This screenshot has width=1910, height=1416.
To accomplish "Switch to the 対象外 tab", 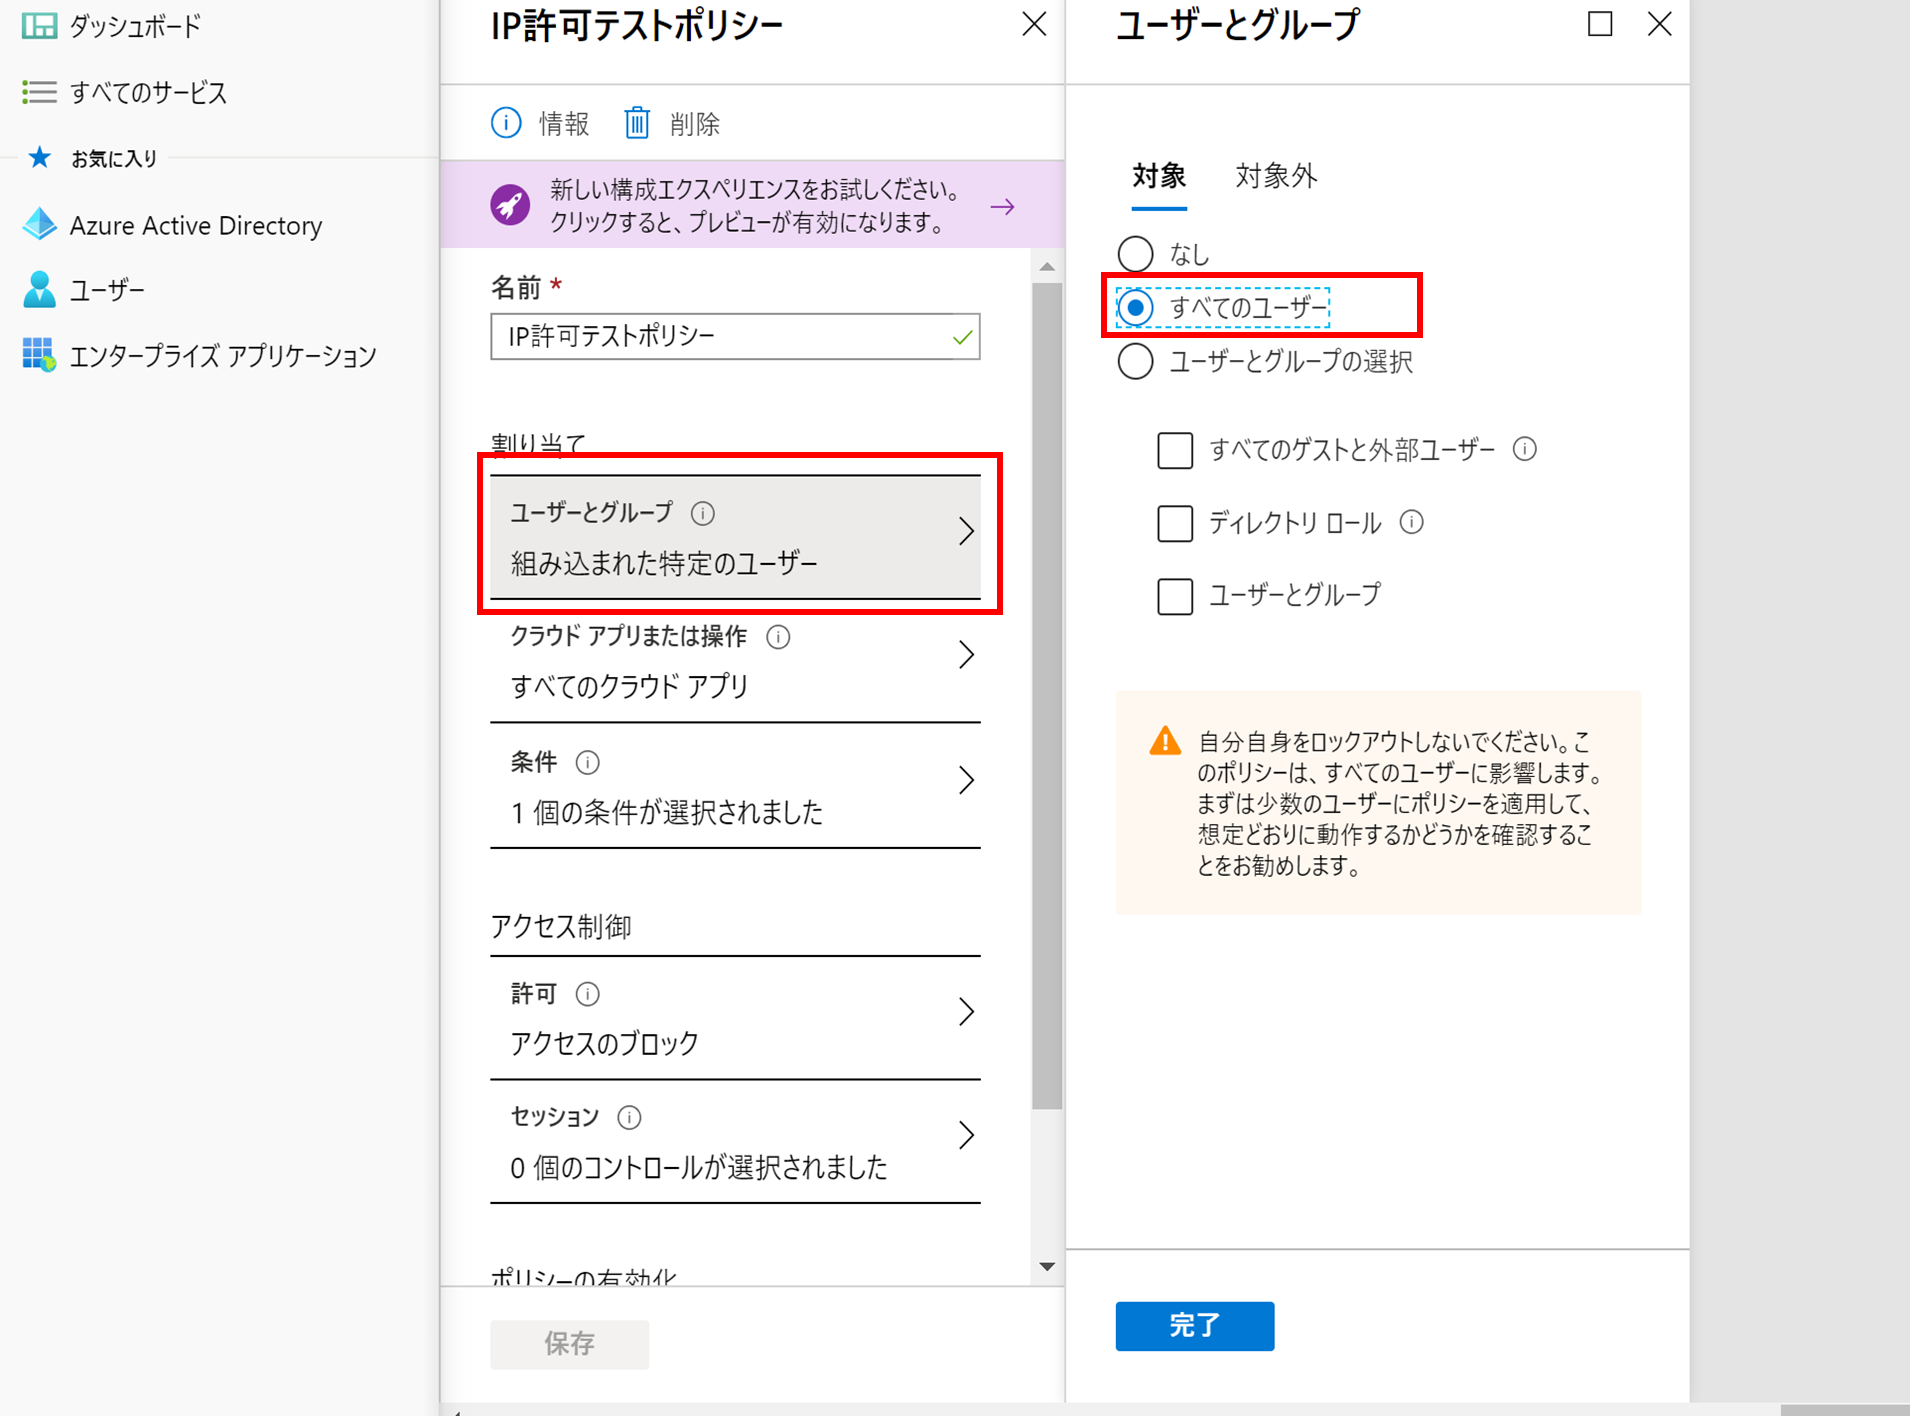I will click(1276, 176).
